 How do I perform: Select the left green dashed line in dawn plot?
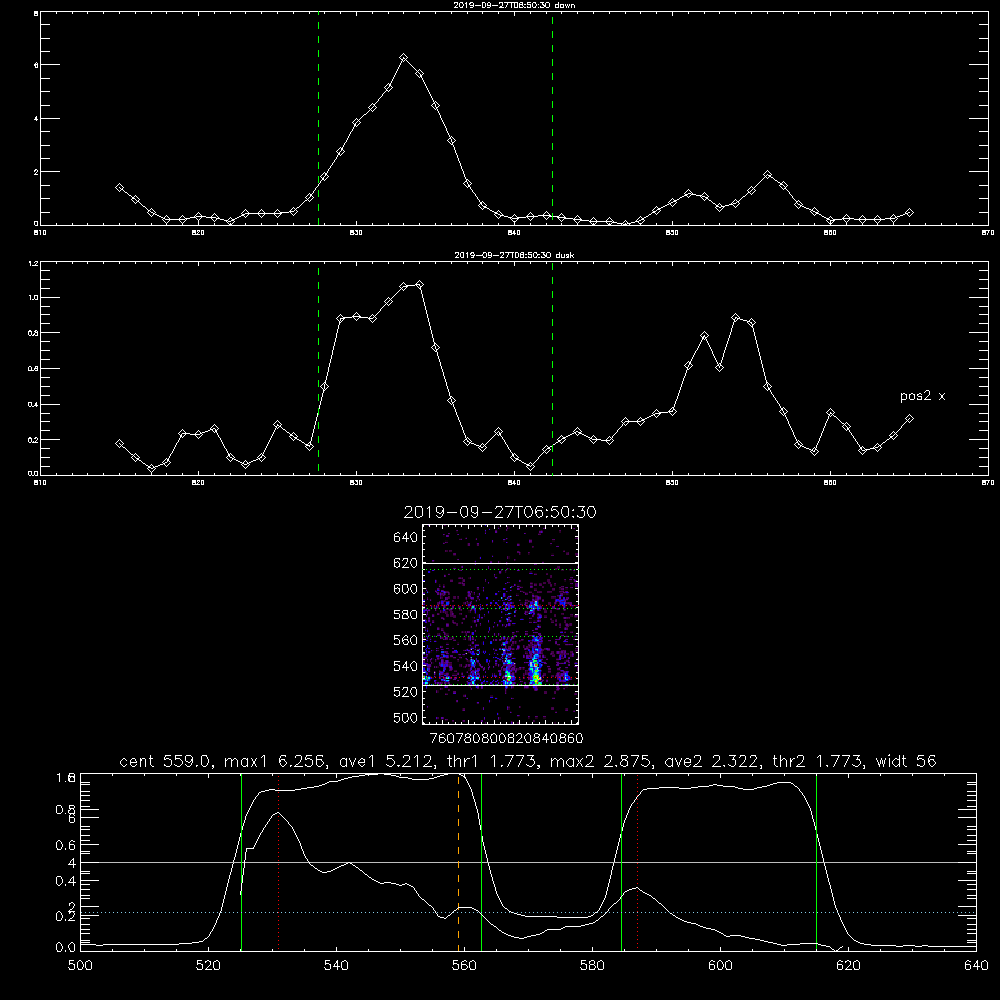pos(318,118)
